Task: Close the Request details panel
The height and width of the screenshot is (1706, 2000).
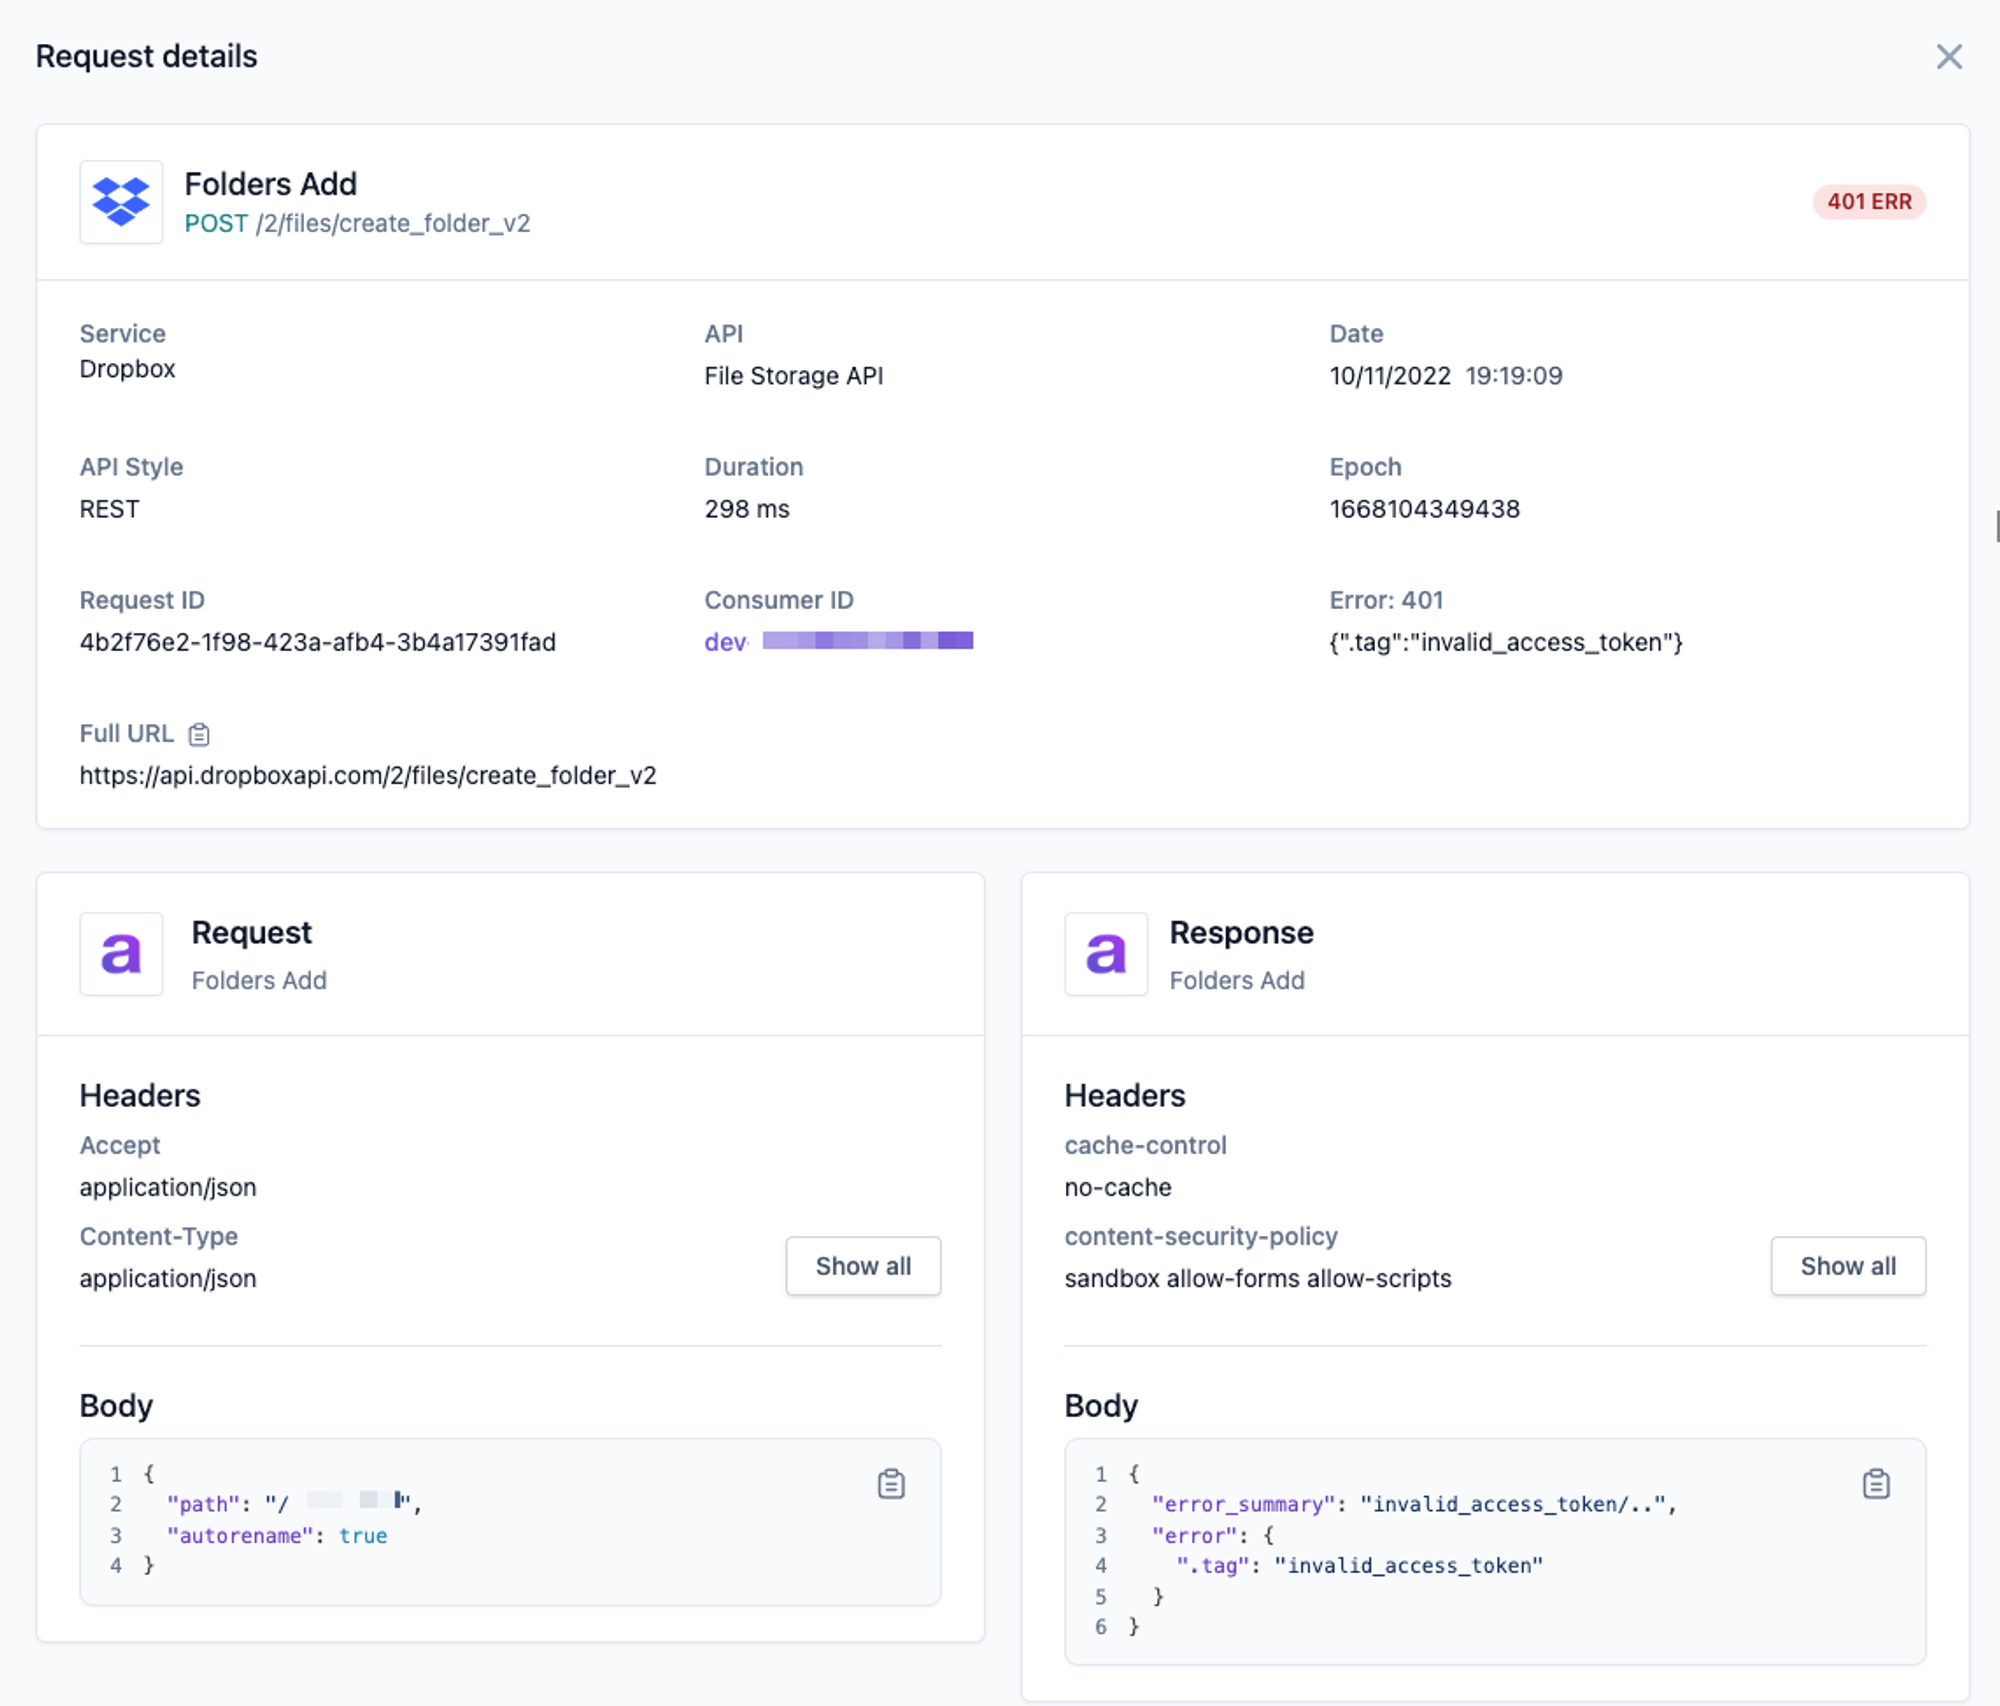Action: tap(1948, 57)
